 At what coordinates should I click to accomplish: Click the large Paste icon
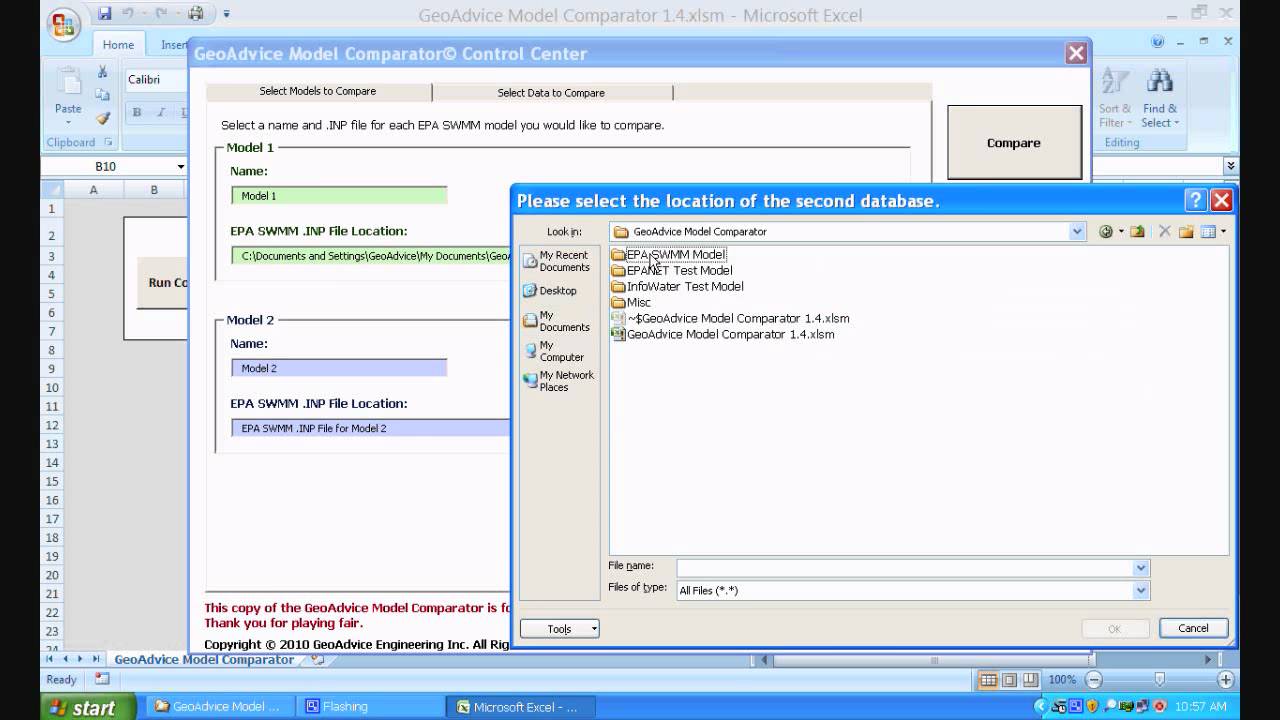(68, 82)
